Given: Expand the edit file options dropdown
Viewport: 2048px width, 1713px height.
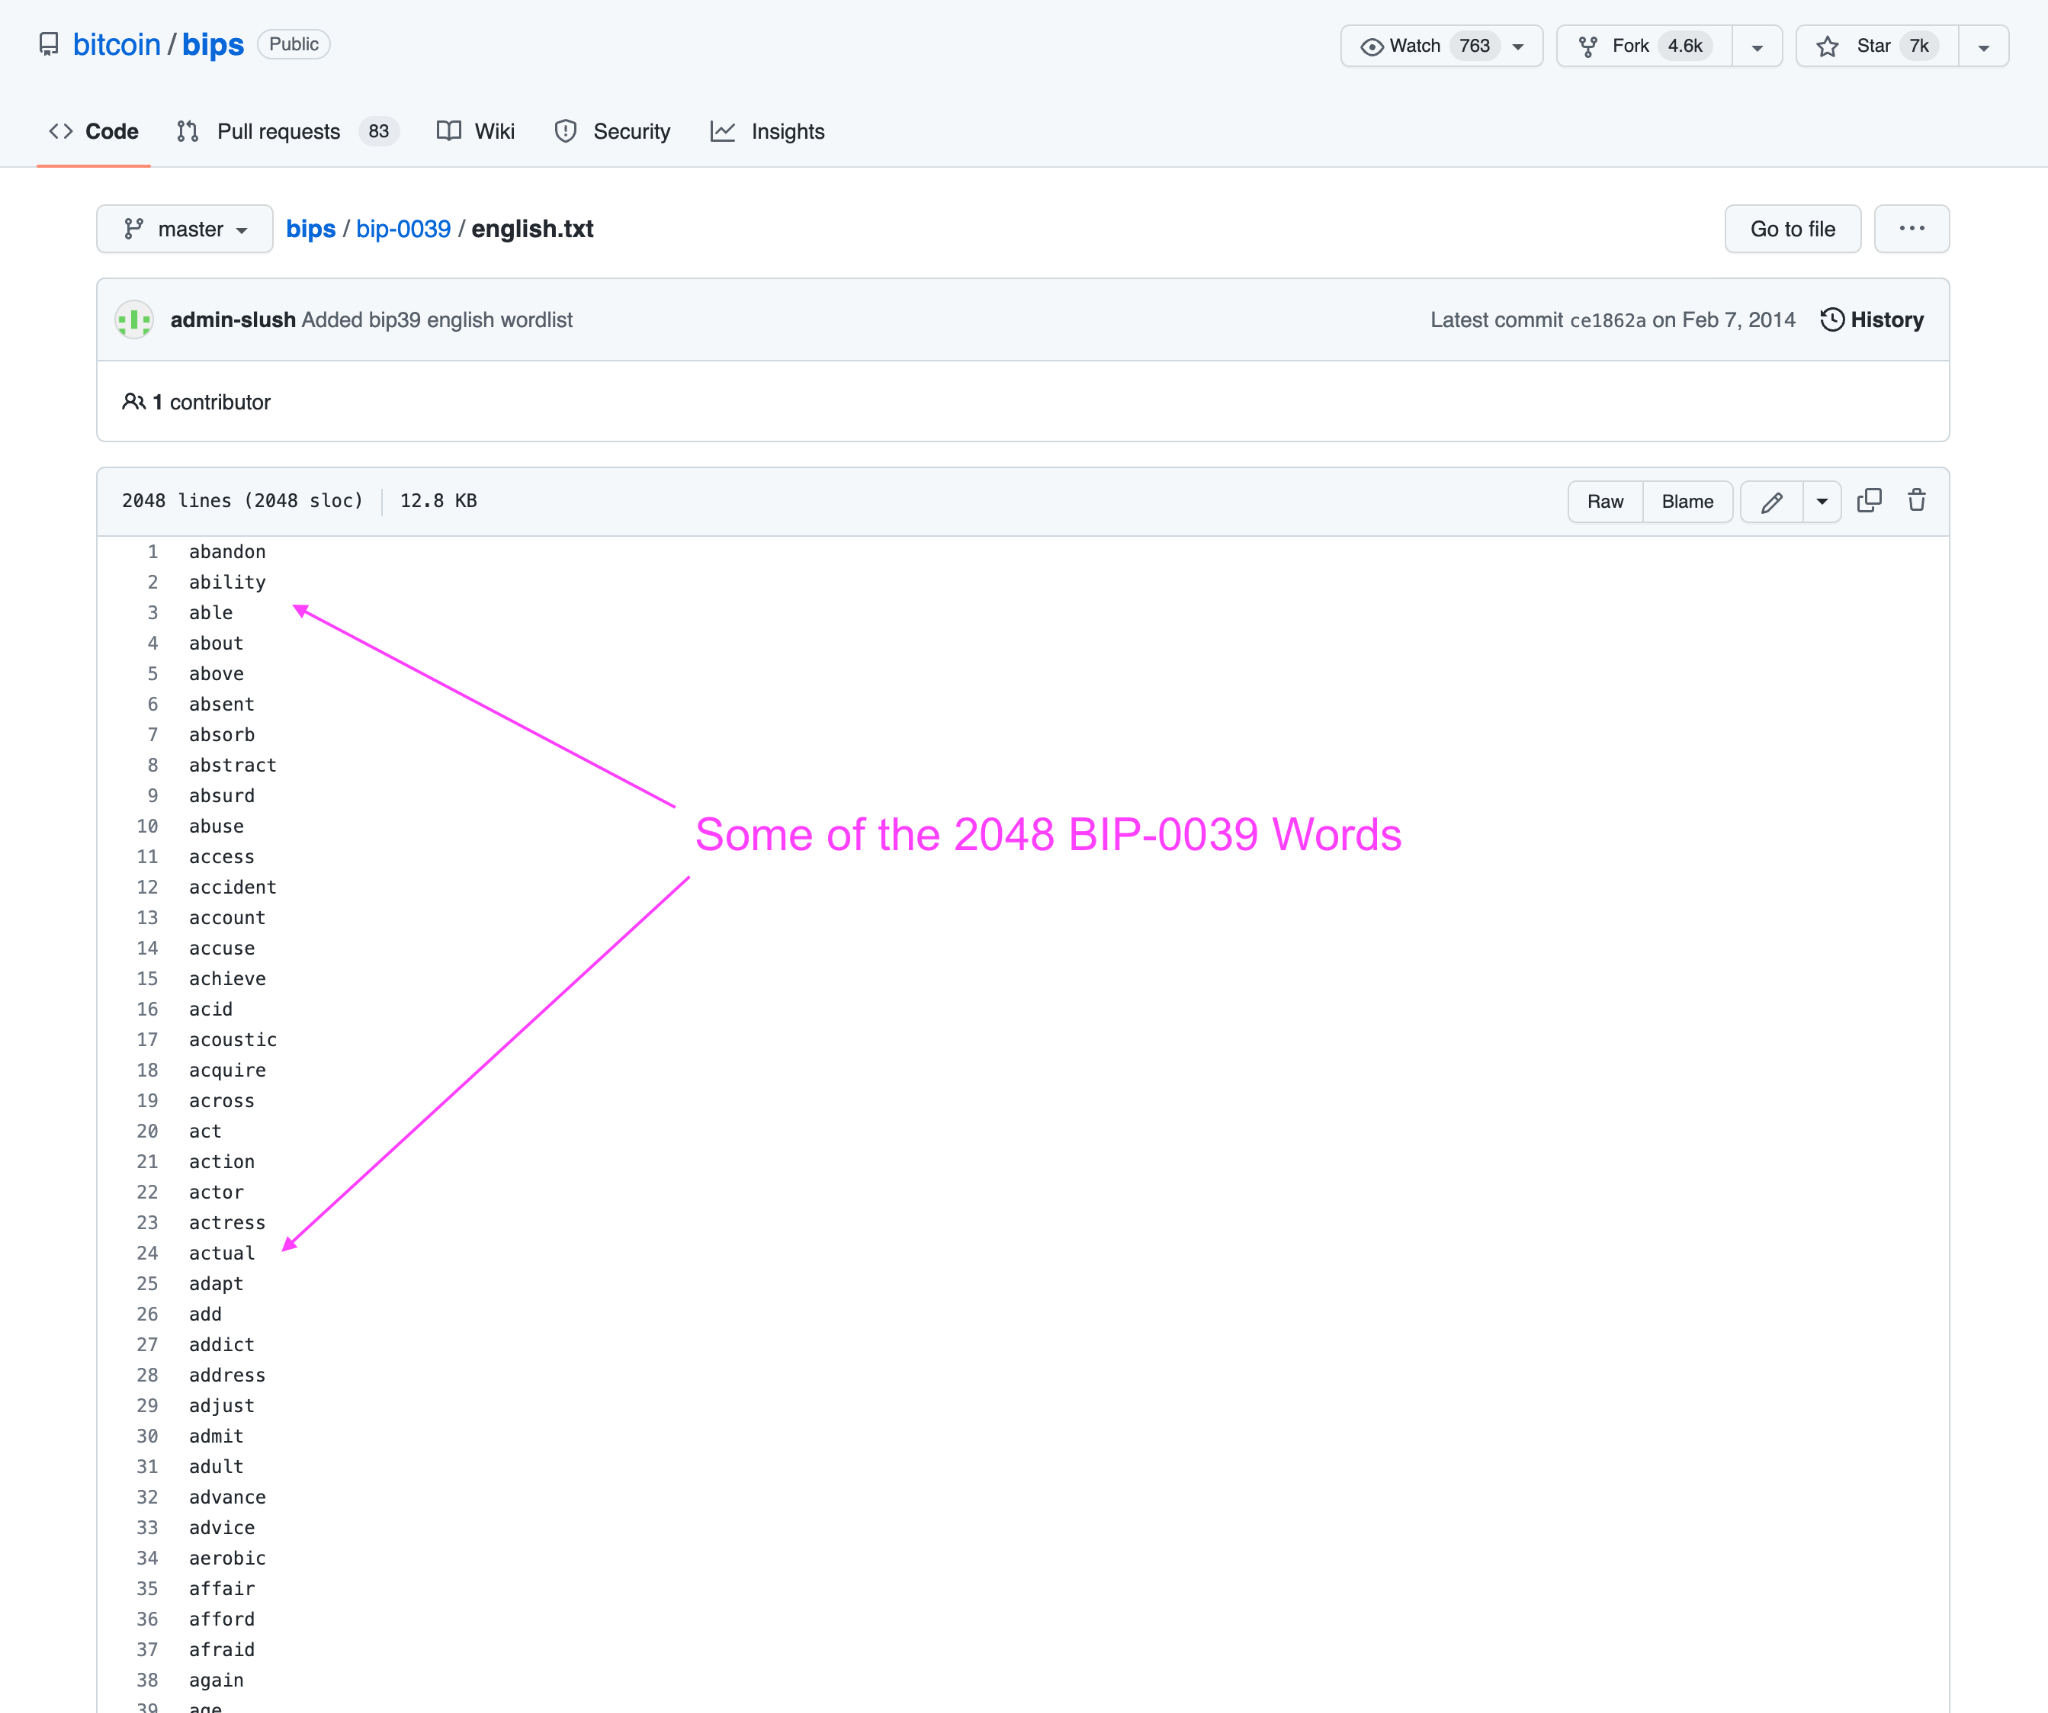Looking at the screenshot, I should coord(1822,502).
